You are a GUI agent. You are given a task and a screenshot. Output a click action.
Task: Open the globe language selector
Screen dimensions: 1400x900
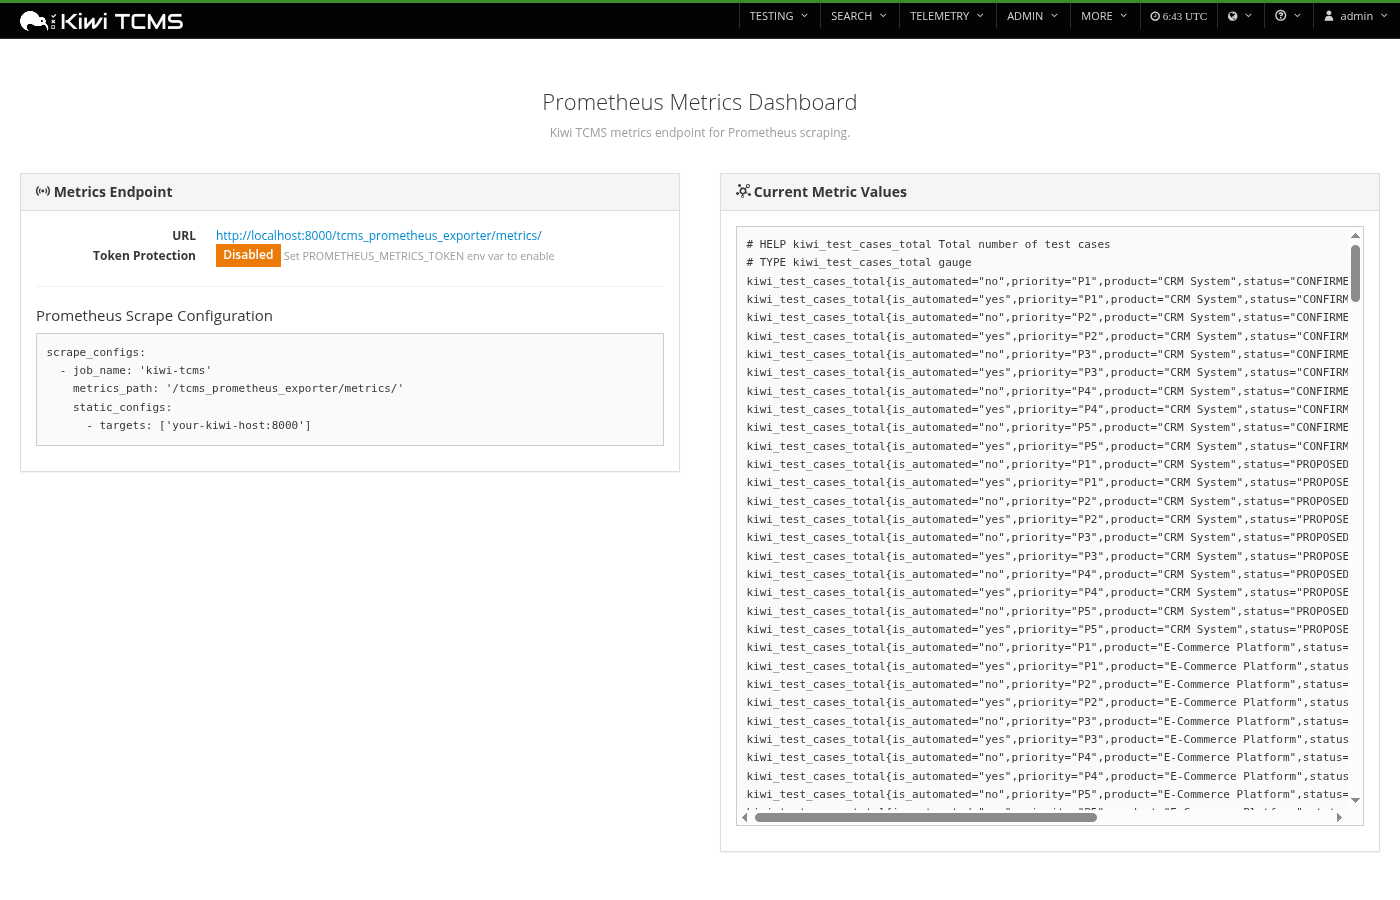(x=1240, y=16)
